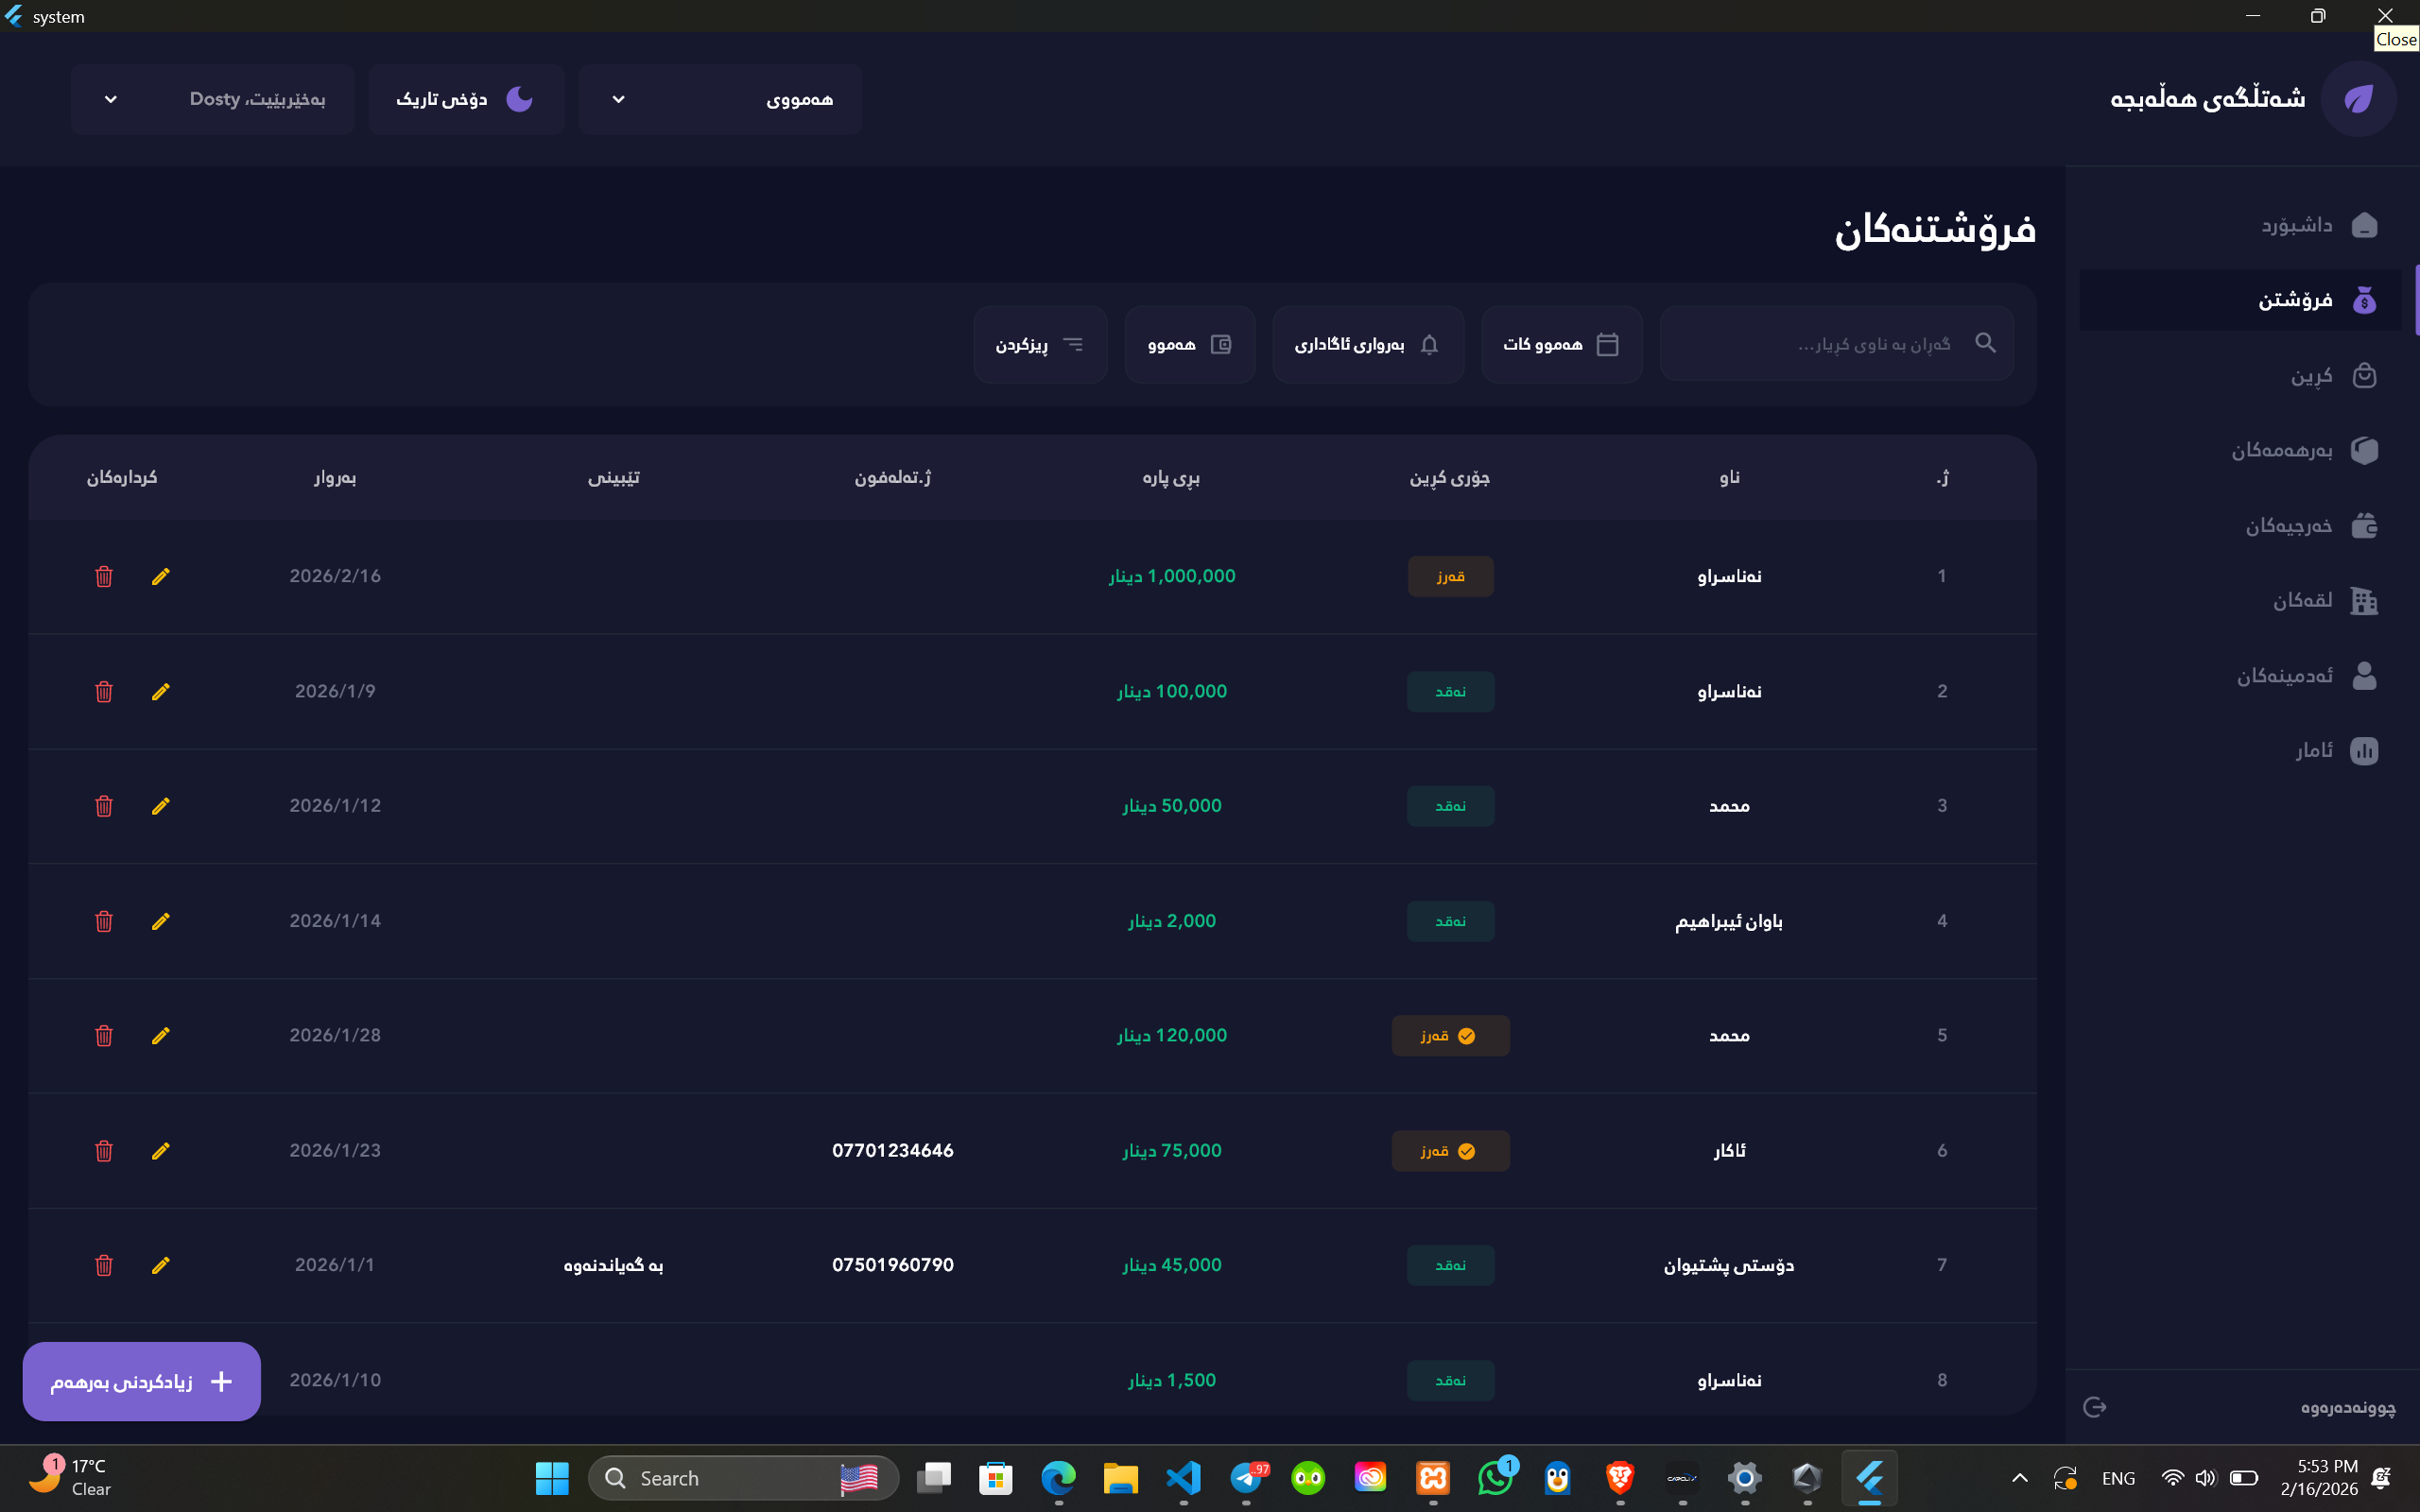Open the 'هەموو کات' date filter
Screen dimensions: 2420x1512
point(1561,344)
